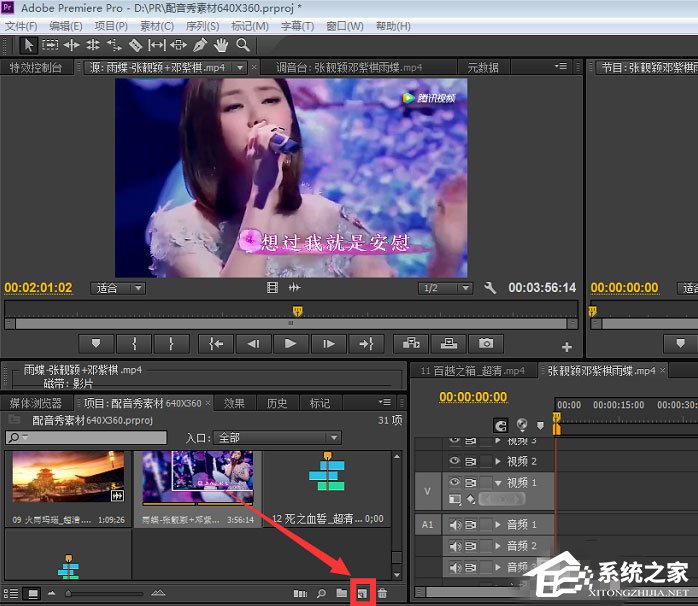Create a new bin with the folder icon
Image resolution: width=698 pixels, height=606 pixels.
342,594
